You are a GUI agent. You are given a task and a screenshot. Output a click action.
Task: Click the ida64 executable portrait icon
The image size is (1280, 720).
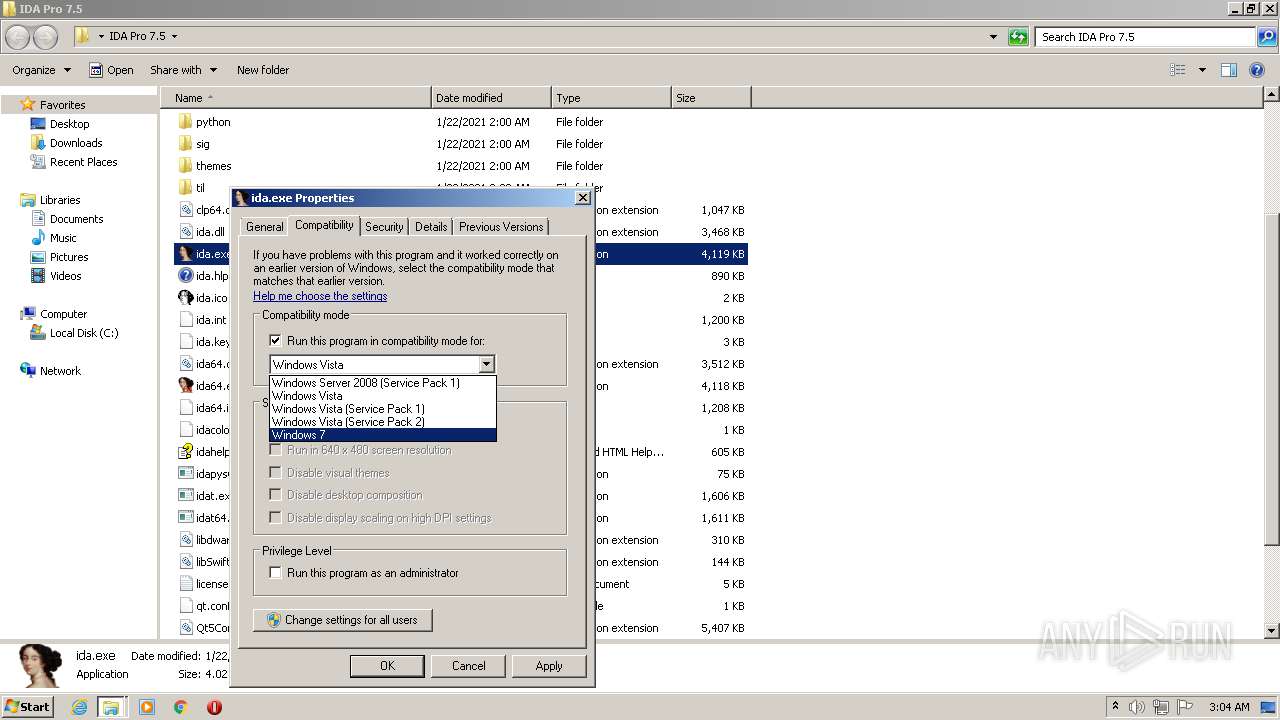(185, 386)
